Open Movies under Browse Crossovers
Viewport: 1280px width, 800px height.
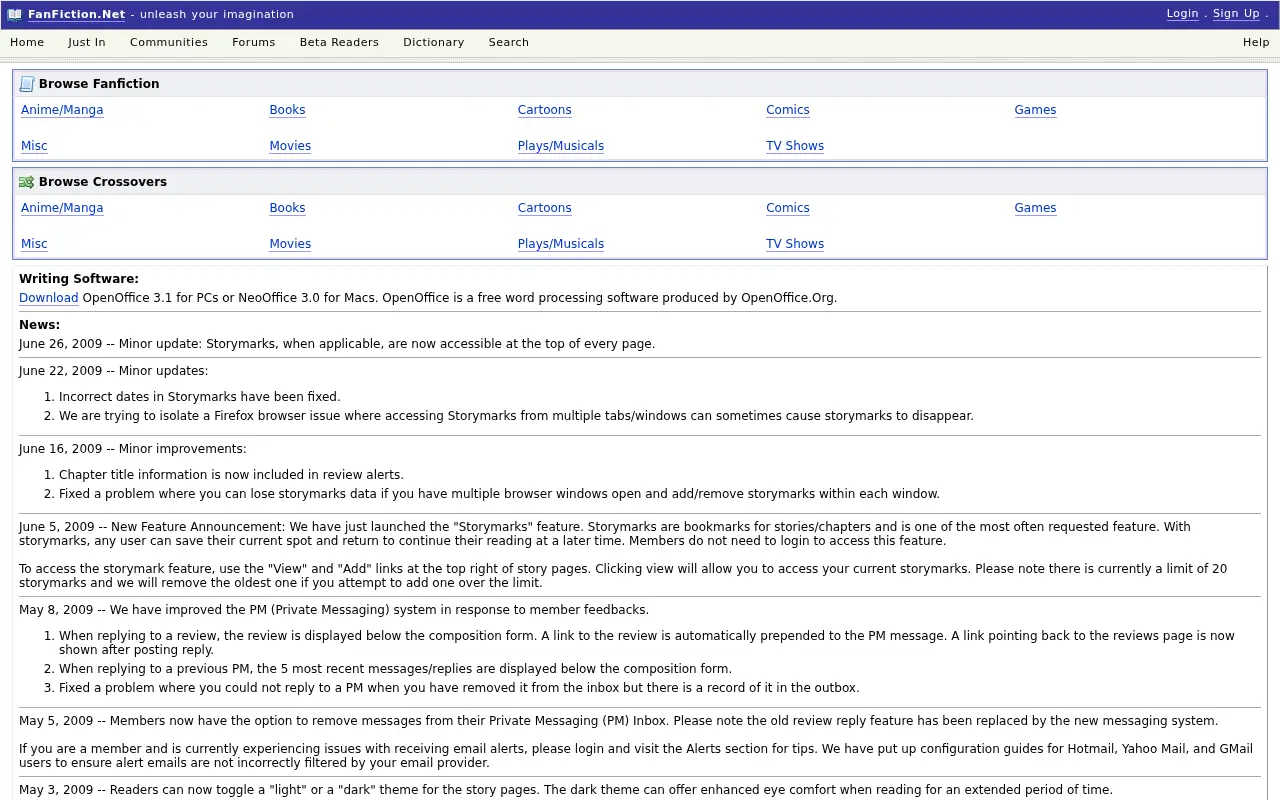(290, 244)
